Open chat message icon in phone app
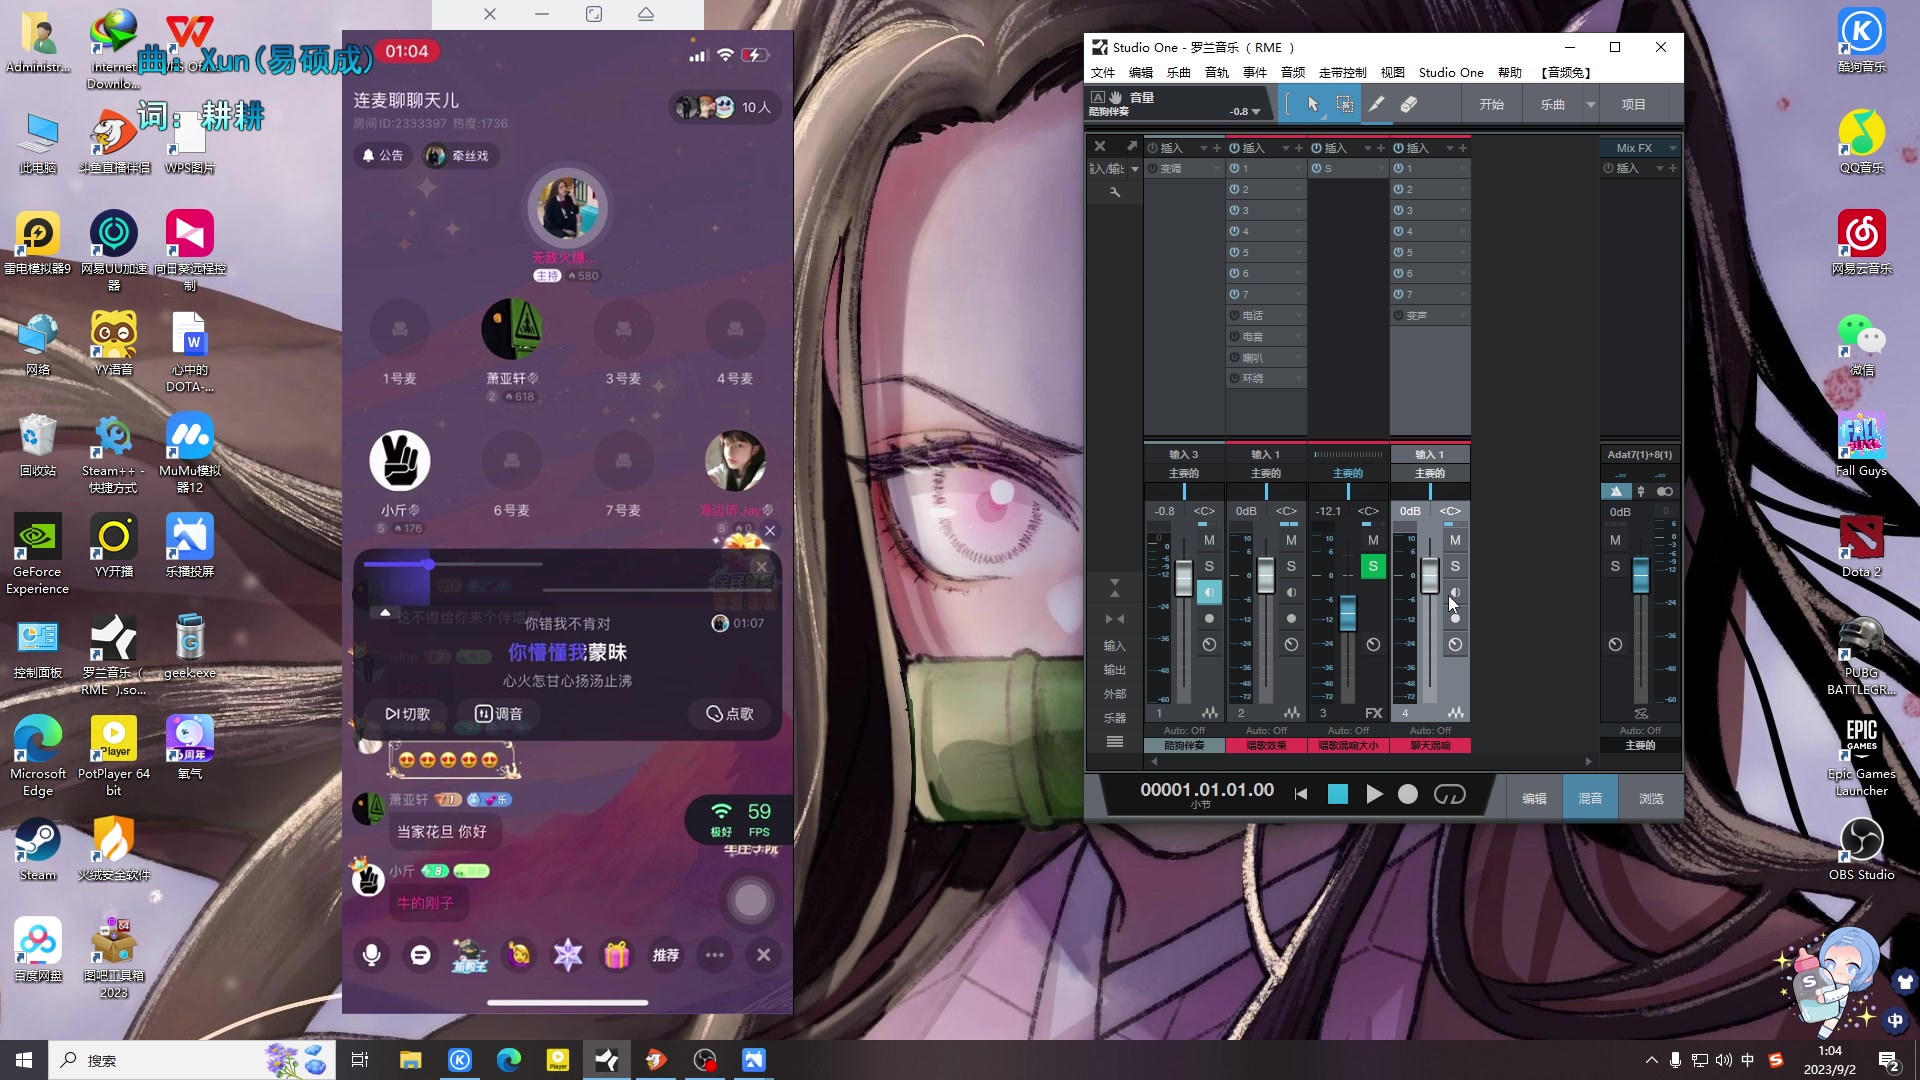 click(420, 955)
